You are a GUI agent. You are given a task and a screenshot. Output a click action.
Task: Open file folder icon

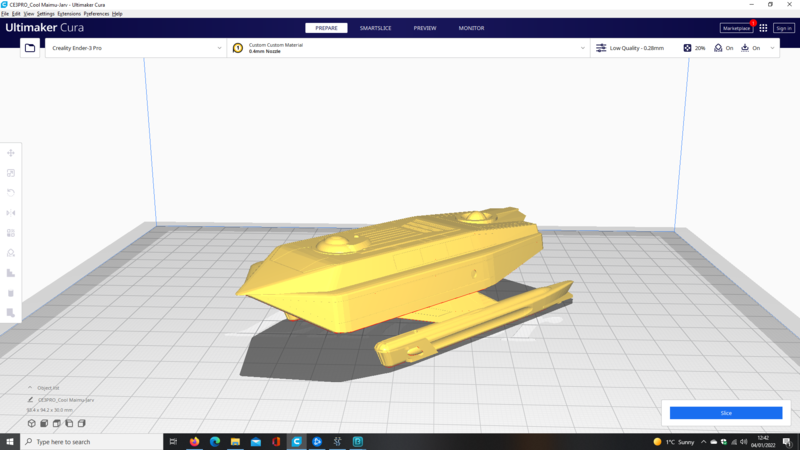click(x=30, y=48)
